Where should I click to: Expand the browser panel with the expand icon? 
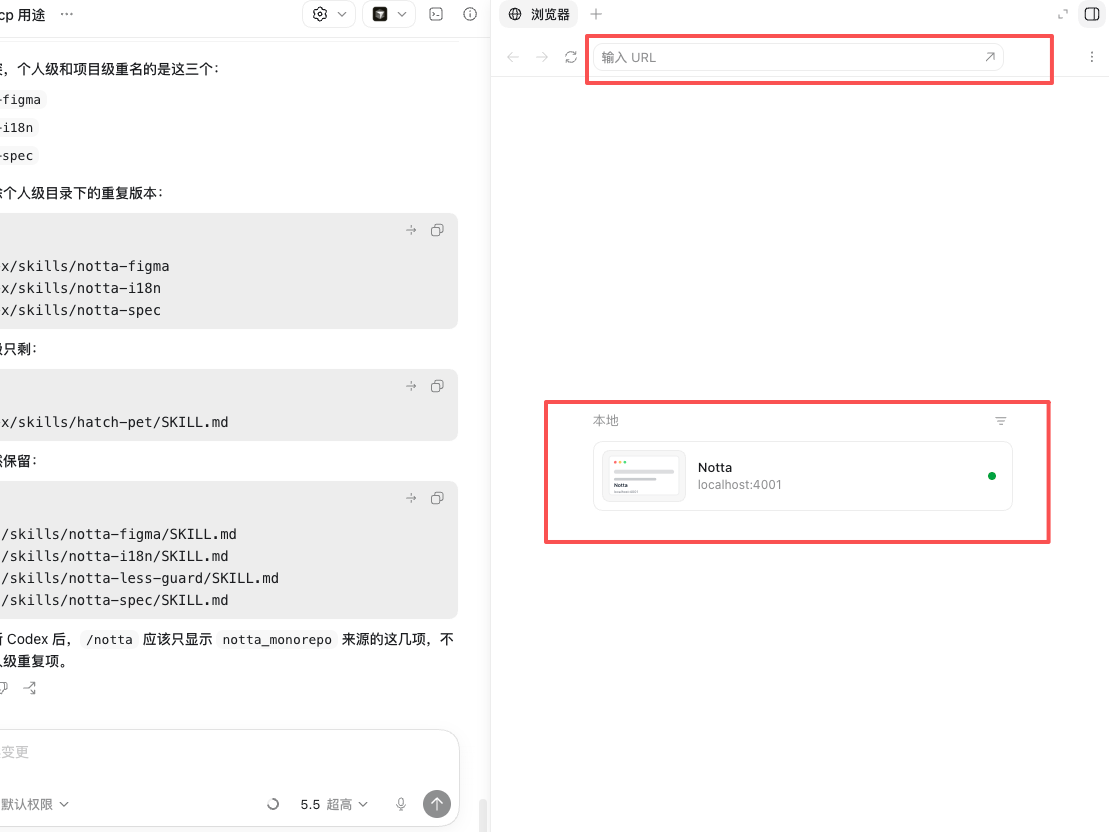(1062, 14)
